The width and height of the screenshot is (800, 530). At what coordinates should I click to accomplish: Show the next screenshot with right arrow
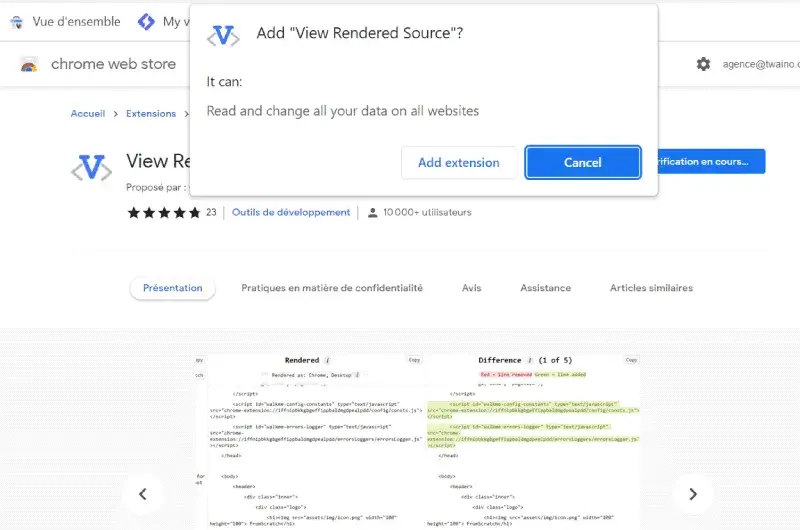click(692, 493)
